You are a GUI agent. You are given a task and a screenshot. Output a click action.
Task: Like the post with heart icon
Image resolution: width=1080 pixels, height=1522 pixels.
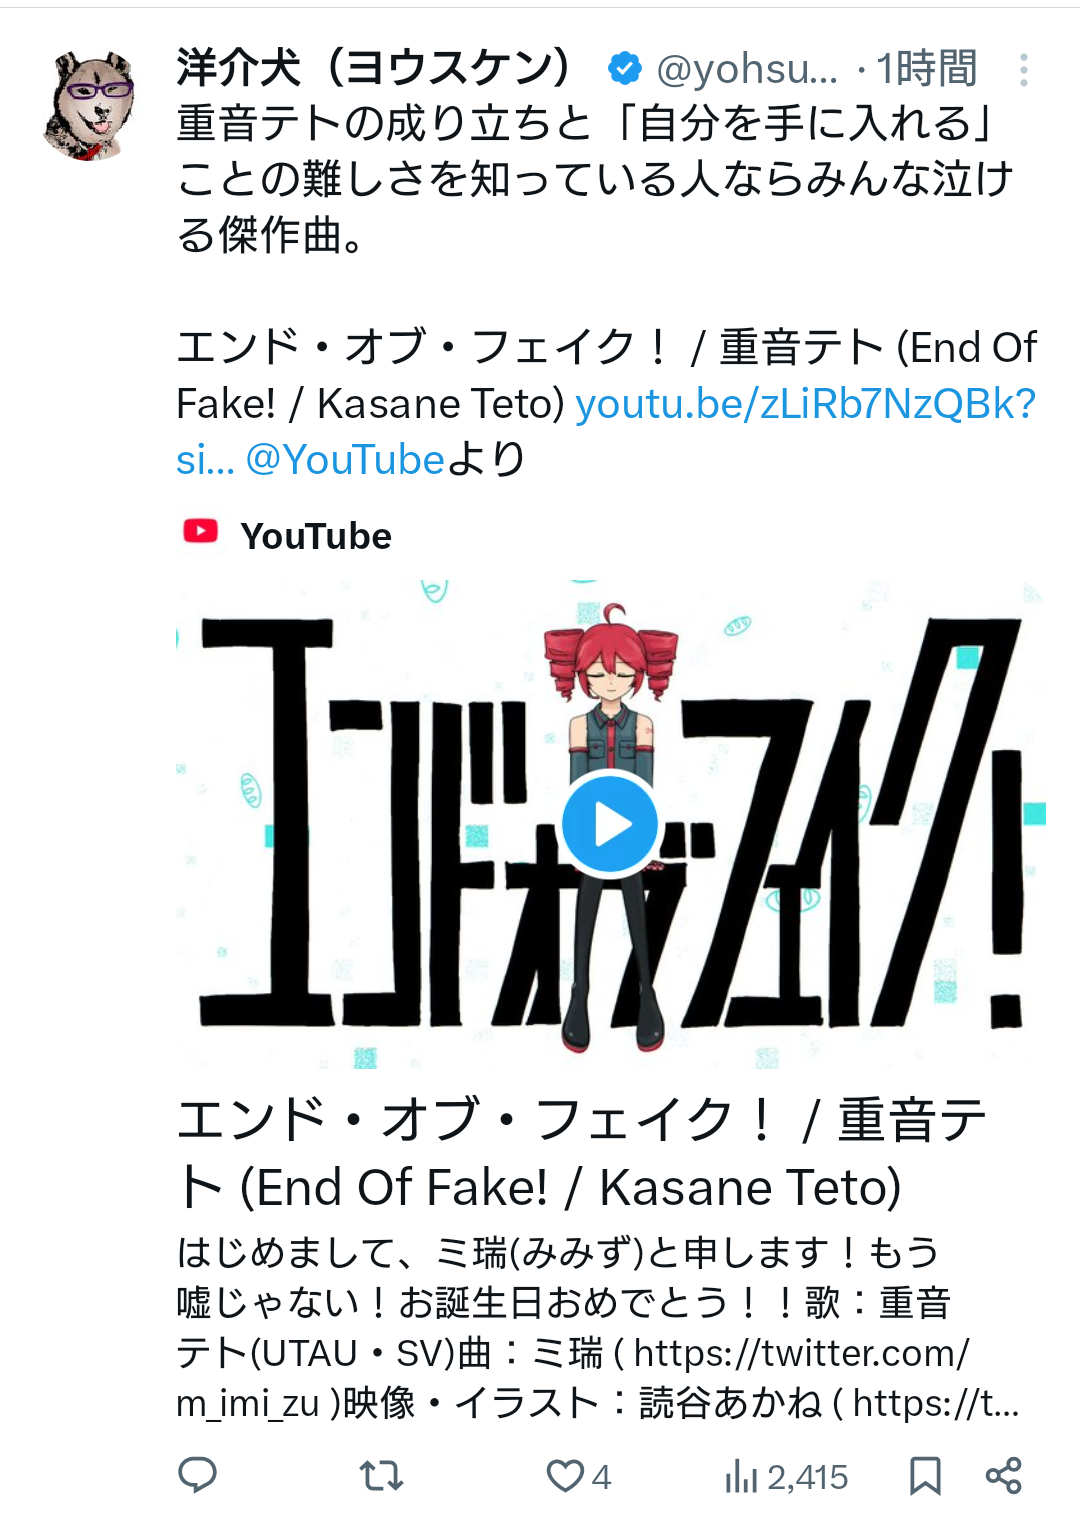pyautogui.click(x=565, y=1476)
